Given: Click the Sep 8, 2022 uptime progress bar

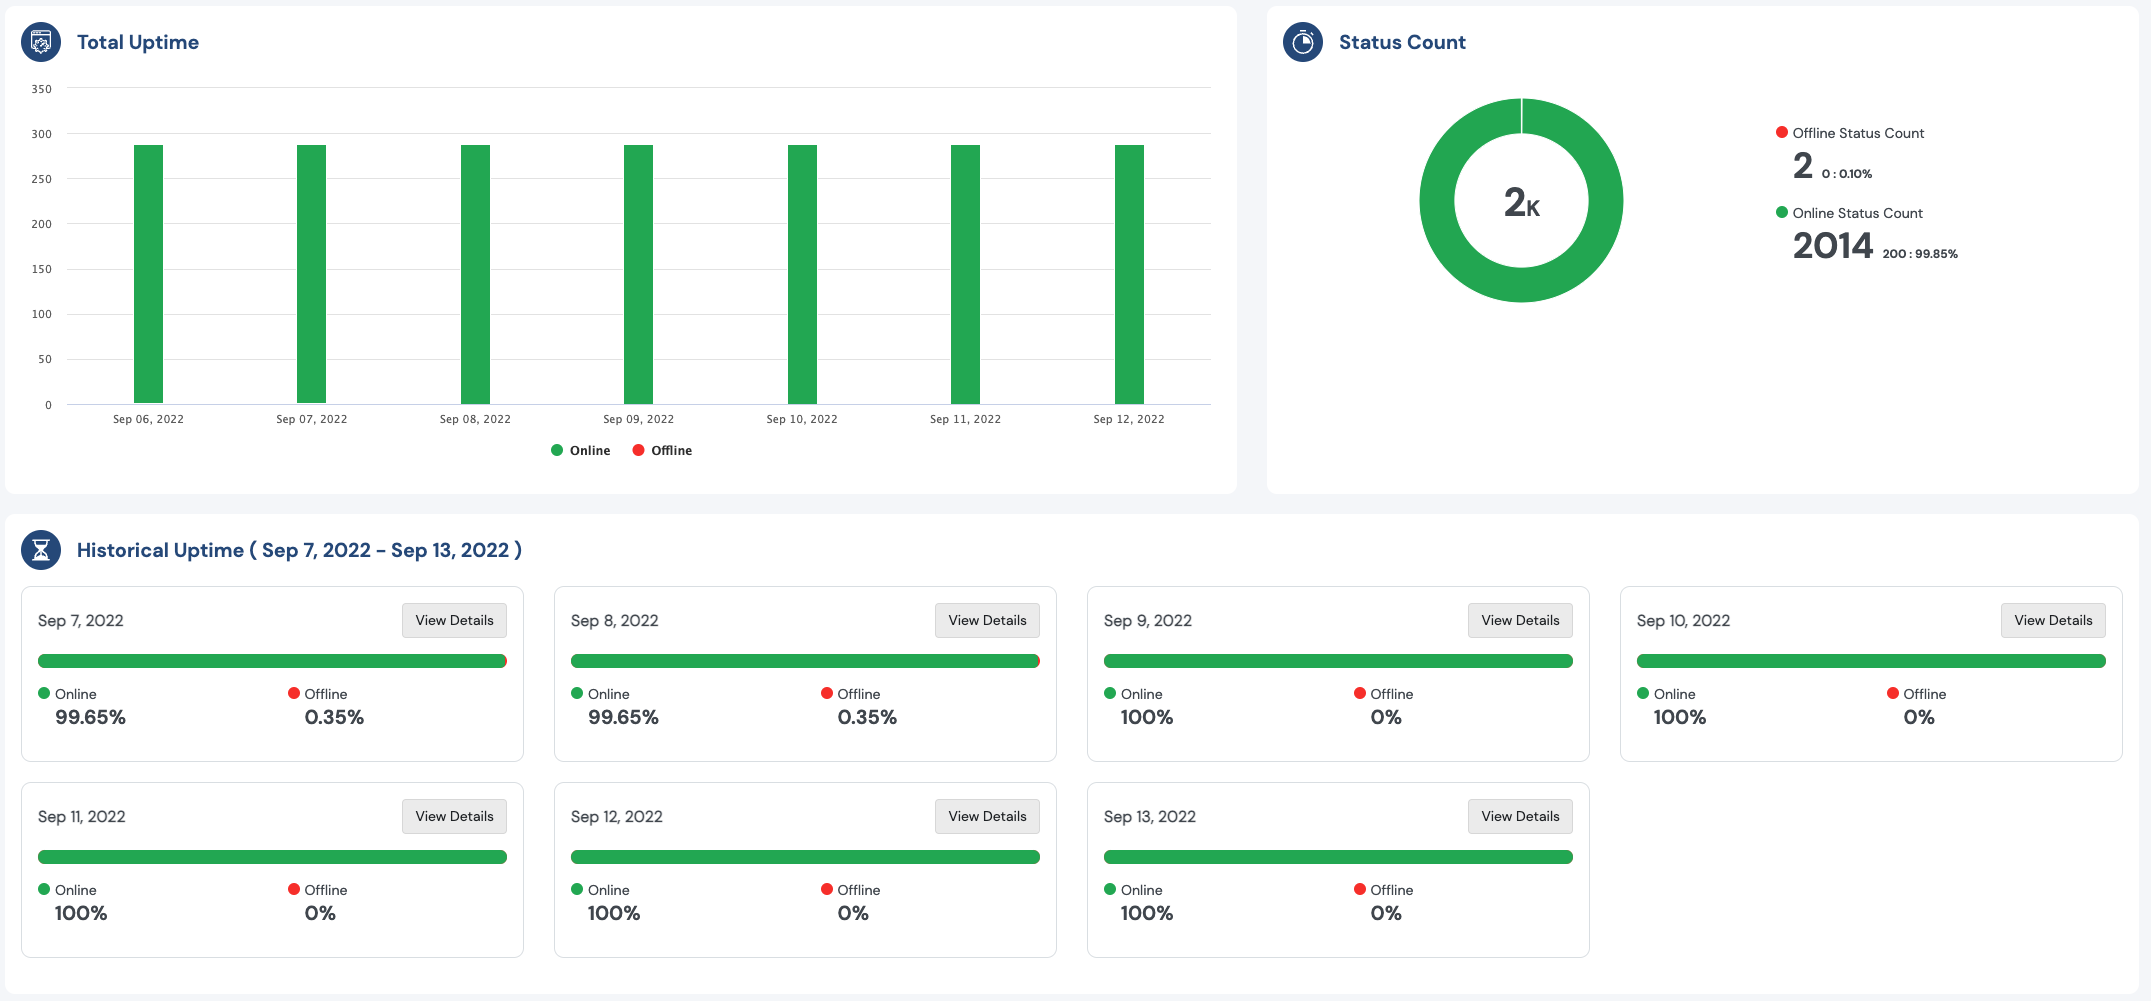Looking at the screenshot, I should point(805,661).
